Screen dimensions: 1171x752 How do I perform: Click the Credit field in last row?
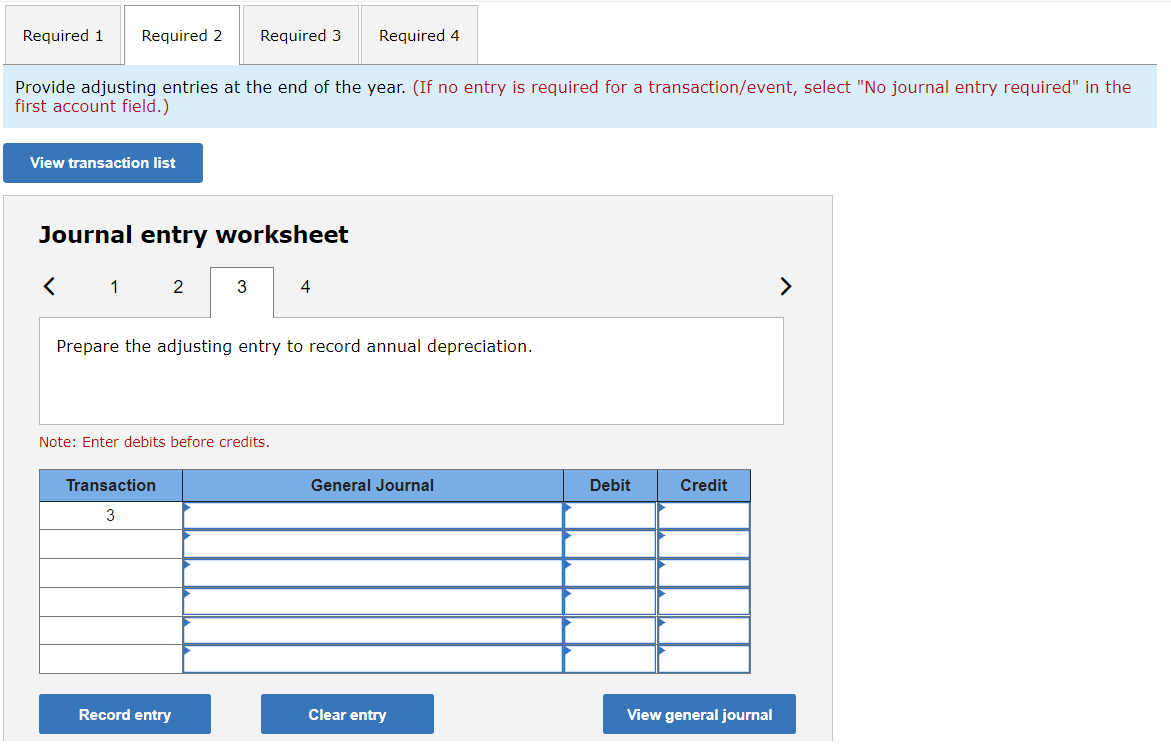703,659
